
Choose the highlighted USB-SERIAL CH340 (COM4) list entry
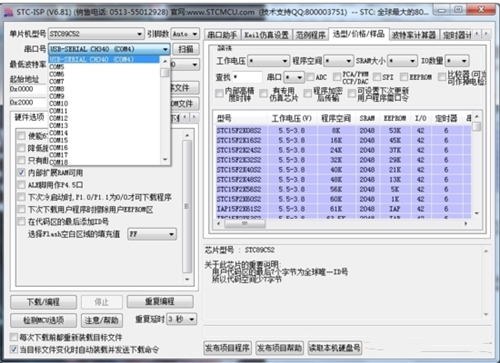tap(104, 59)
